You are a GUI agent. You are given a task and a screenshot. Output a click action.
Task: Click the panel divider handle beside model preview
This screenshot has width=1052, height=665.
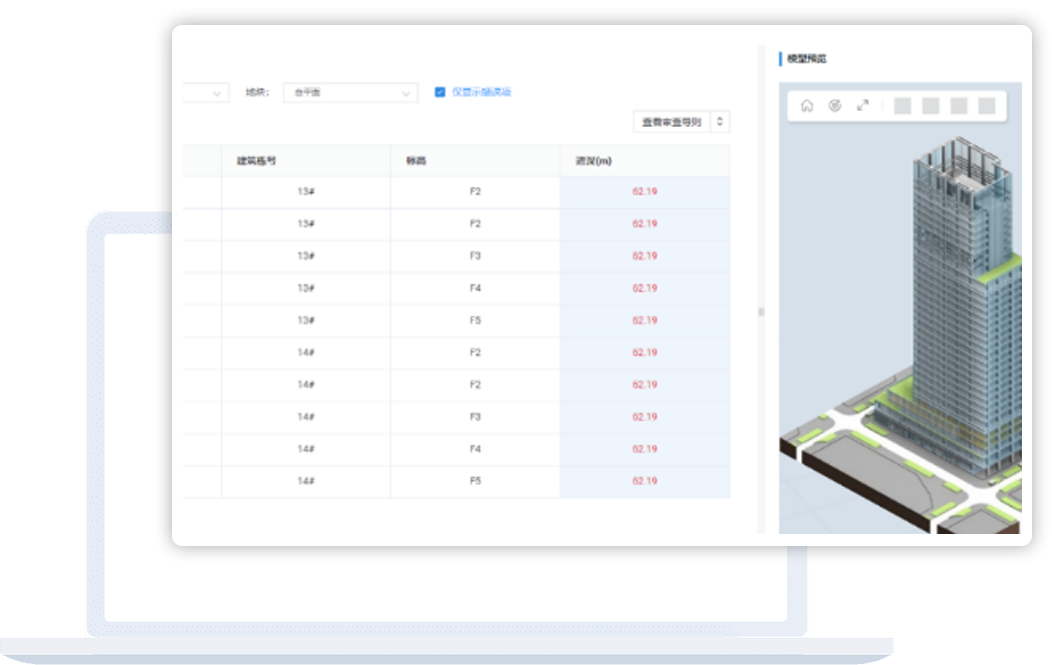(x=761, y=312)
